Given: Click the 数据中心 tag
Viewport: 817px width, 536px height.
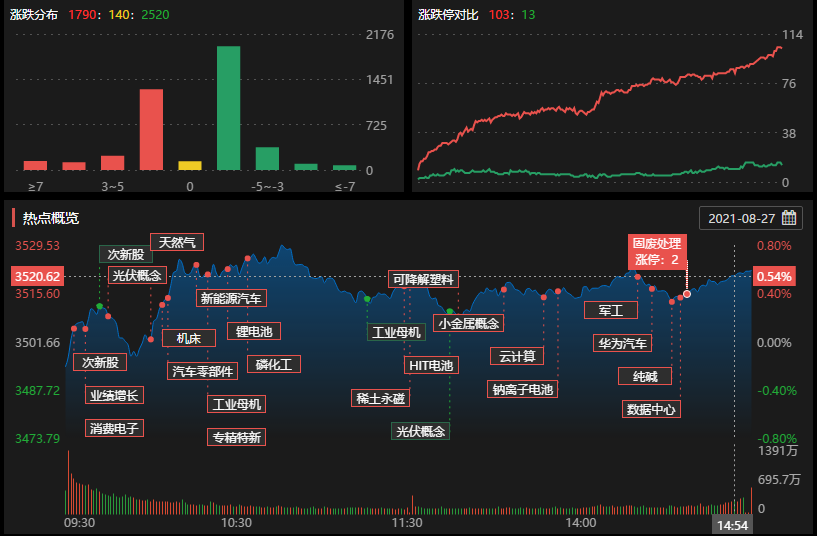Looking at the screenshot, I should tap(650, 409).
